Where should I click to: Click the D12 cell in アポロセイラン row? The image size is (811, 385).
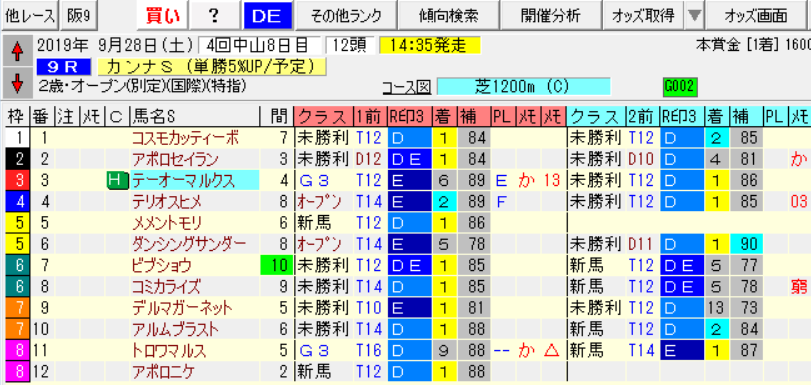point(369,159)
